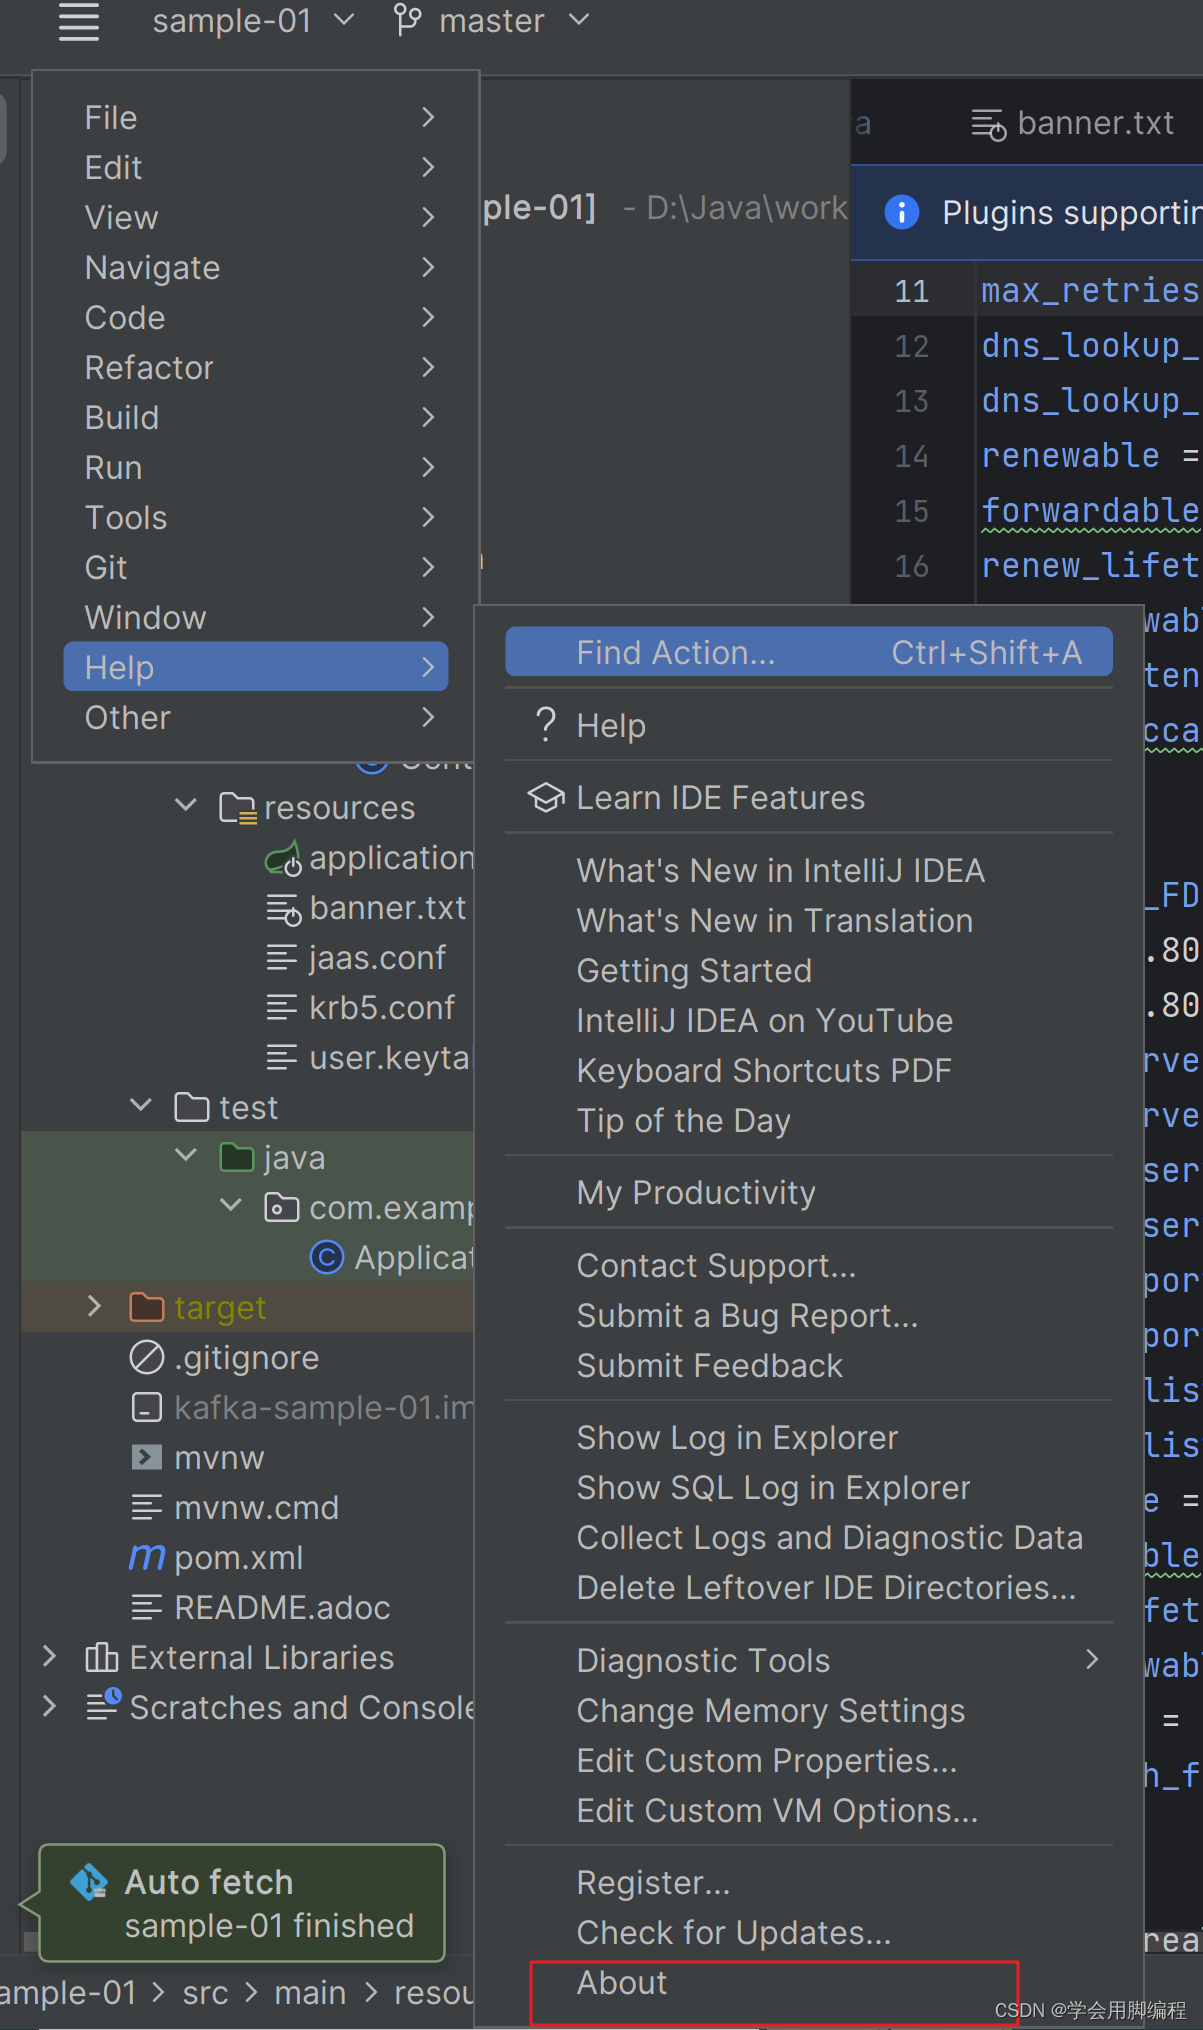Click the Scratches and Consoles icon
This screenshot has height=2030, width=1203.
(103, 1705)
